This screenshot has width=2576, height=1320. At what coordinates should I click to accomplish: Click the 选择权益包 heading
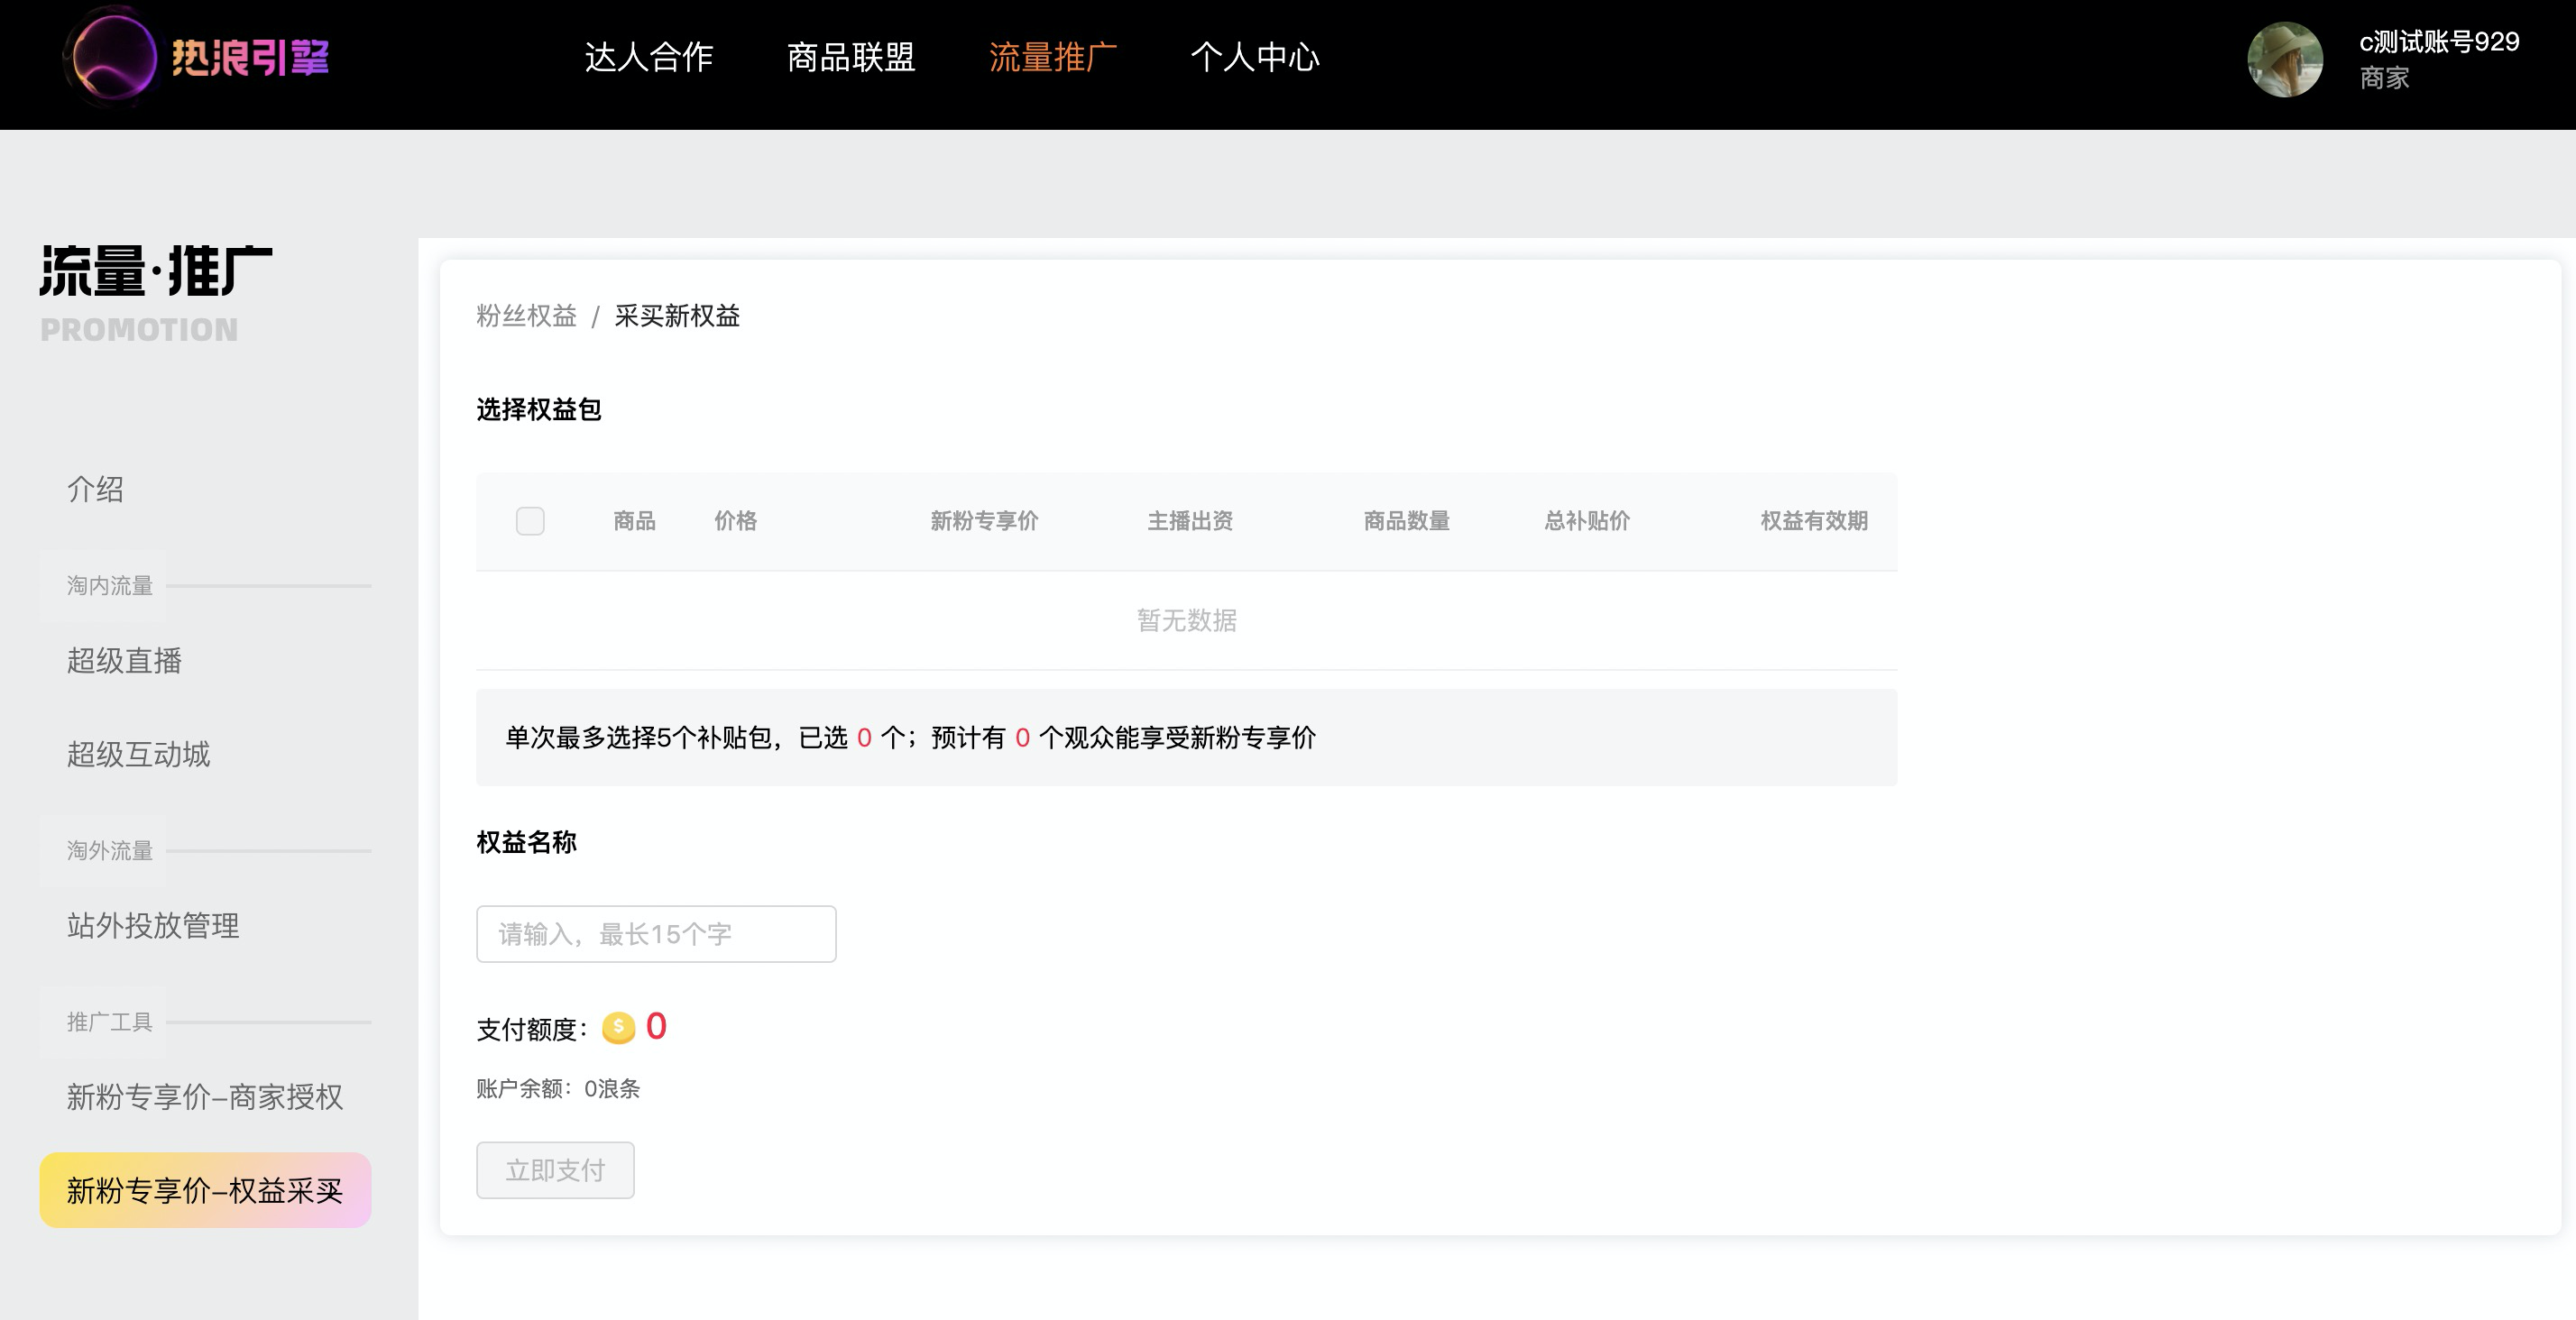(x=539, y=410)
